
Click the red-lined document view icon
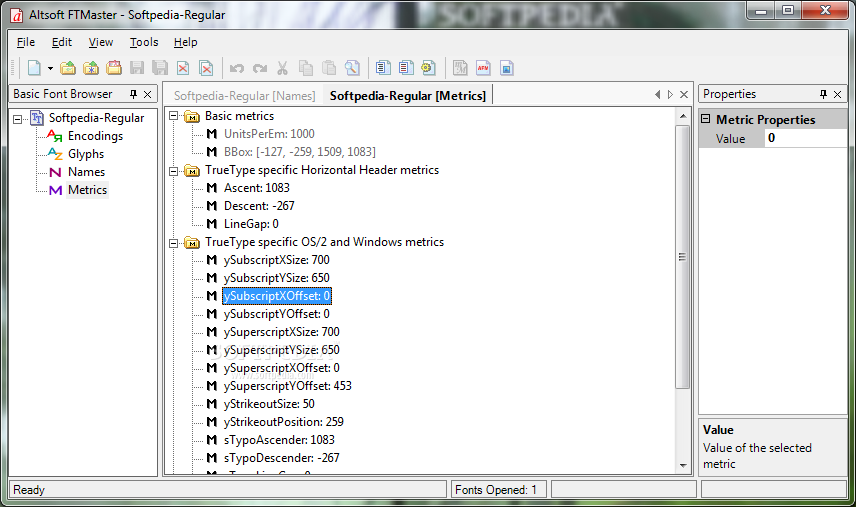point(406,68)
